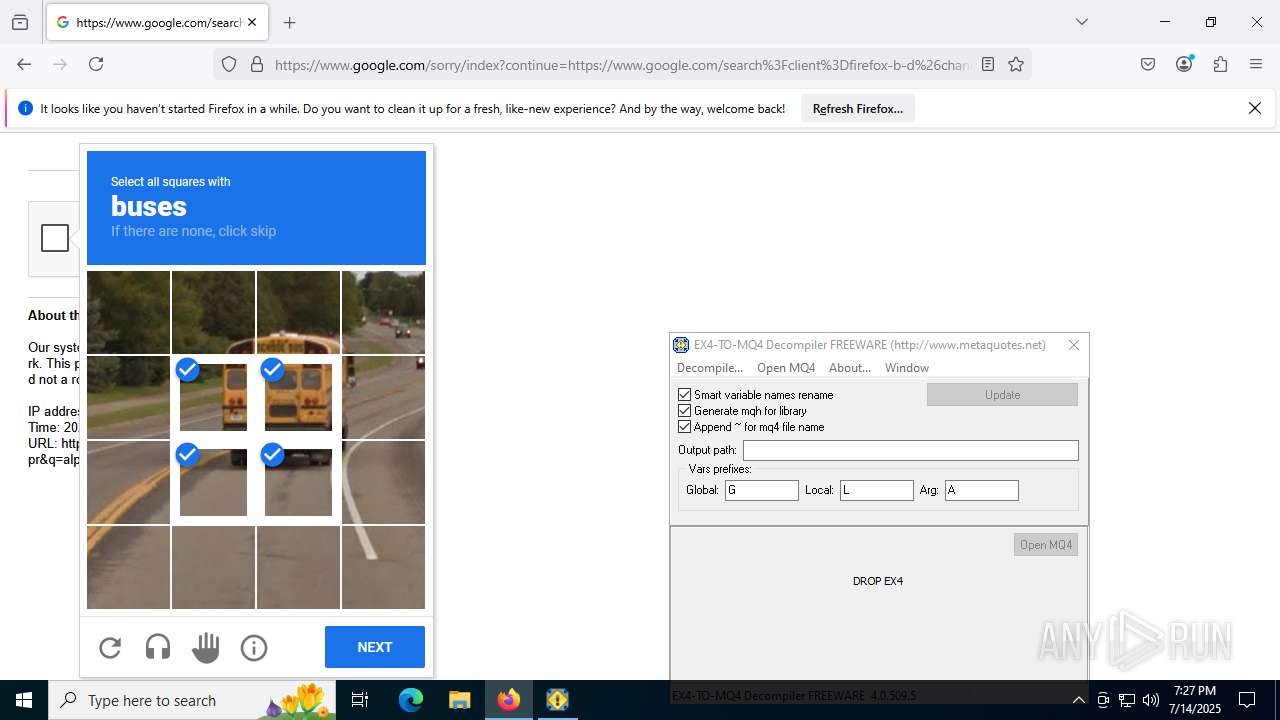Open Firefox application menu

coord(1256,64)
